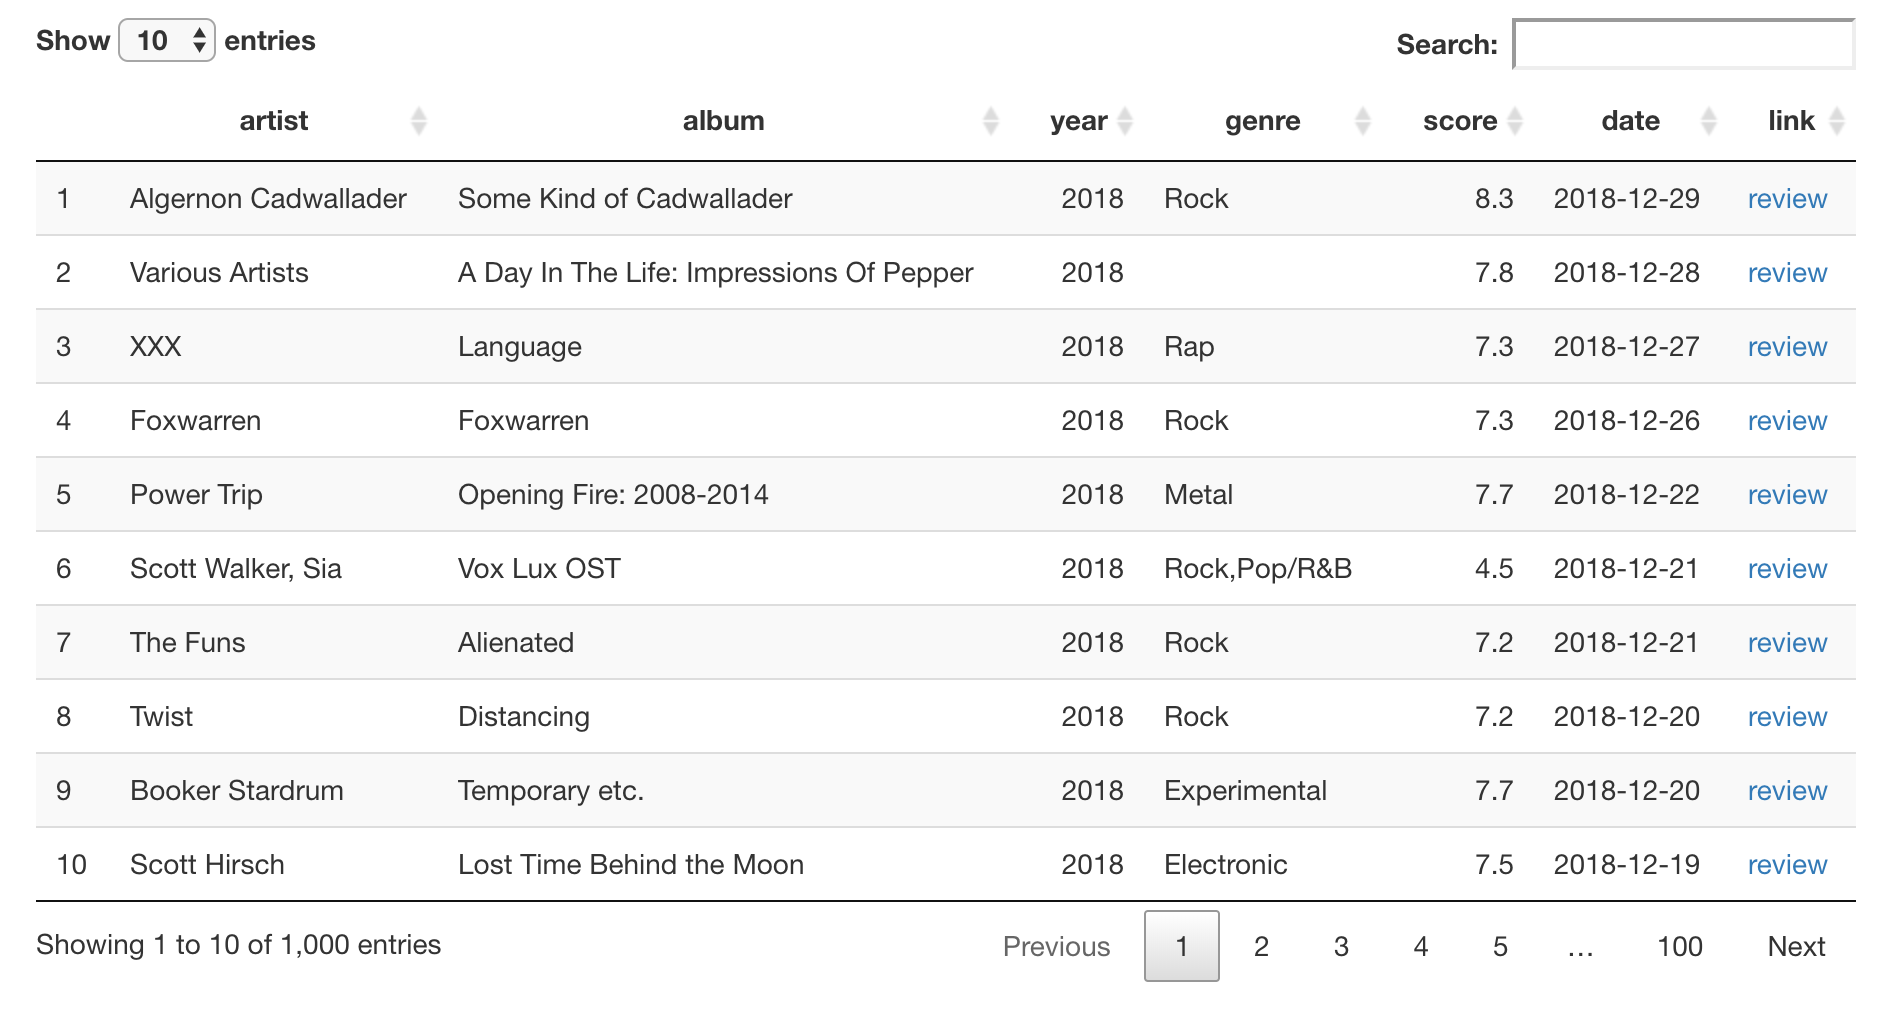Click the Previous page button
Image resolution: width=1888 pixels, height=1010 pixels.
(1056, 946)
